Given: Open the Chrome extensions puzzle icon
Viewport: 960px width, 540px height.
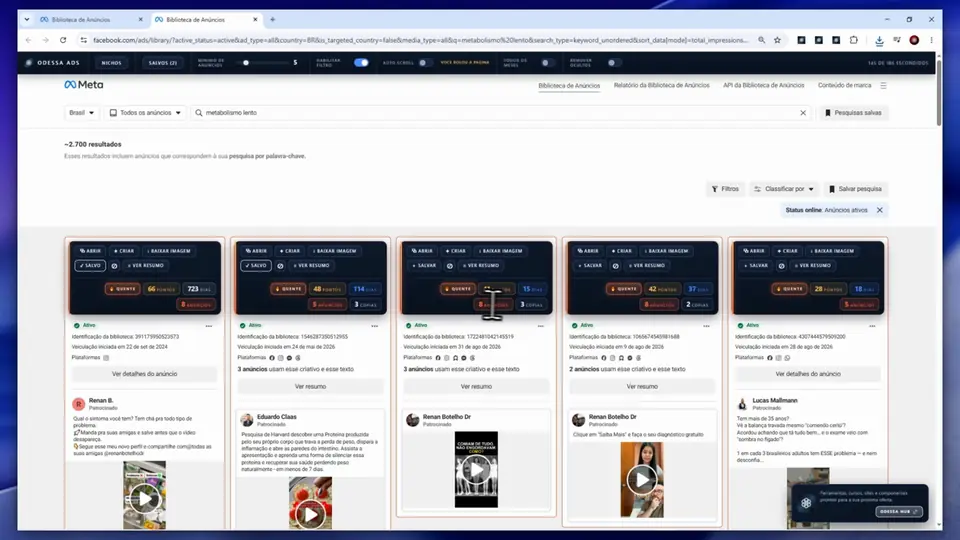Looking at the screenshot, I should pyautogui.click(x=853, y=40).
